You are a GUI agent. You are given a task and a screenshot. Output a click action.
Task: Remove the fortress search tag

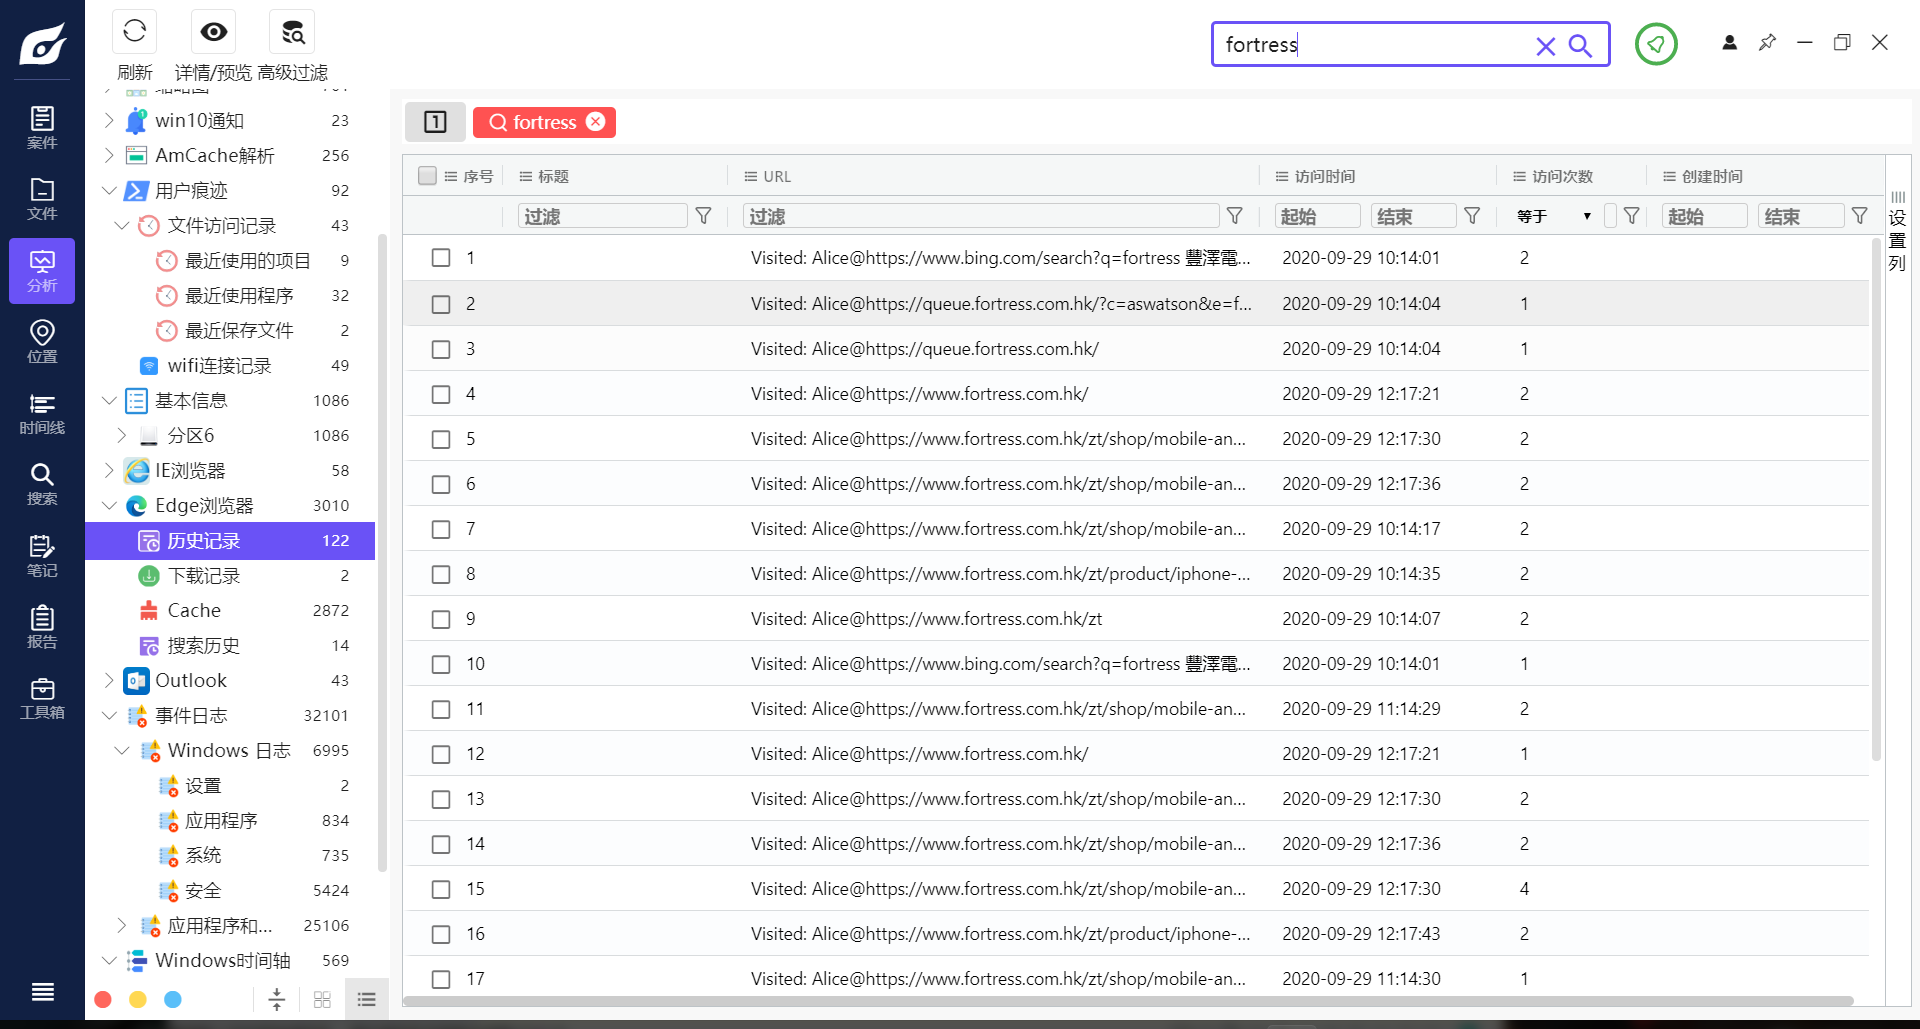(x=596, y=121)
